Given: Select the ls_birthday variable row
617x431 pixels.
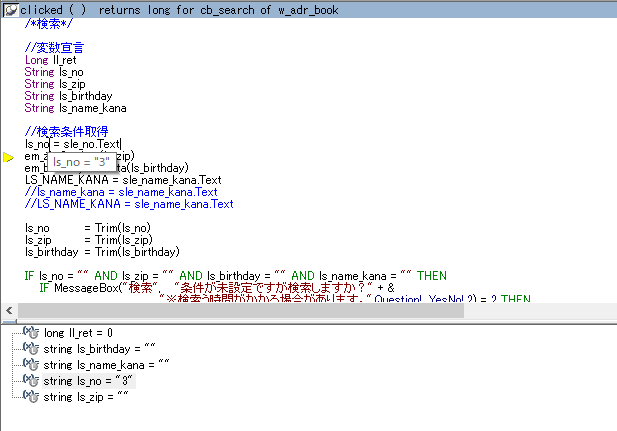Looking at the screenshot, I should 100,348.
